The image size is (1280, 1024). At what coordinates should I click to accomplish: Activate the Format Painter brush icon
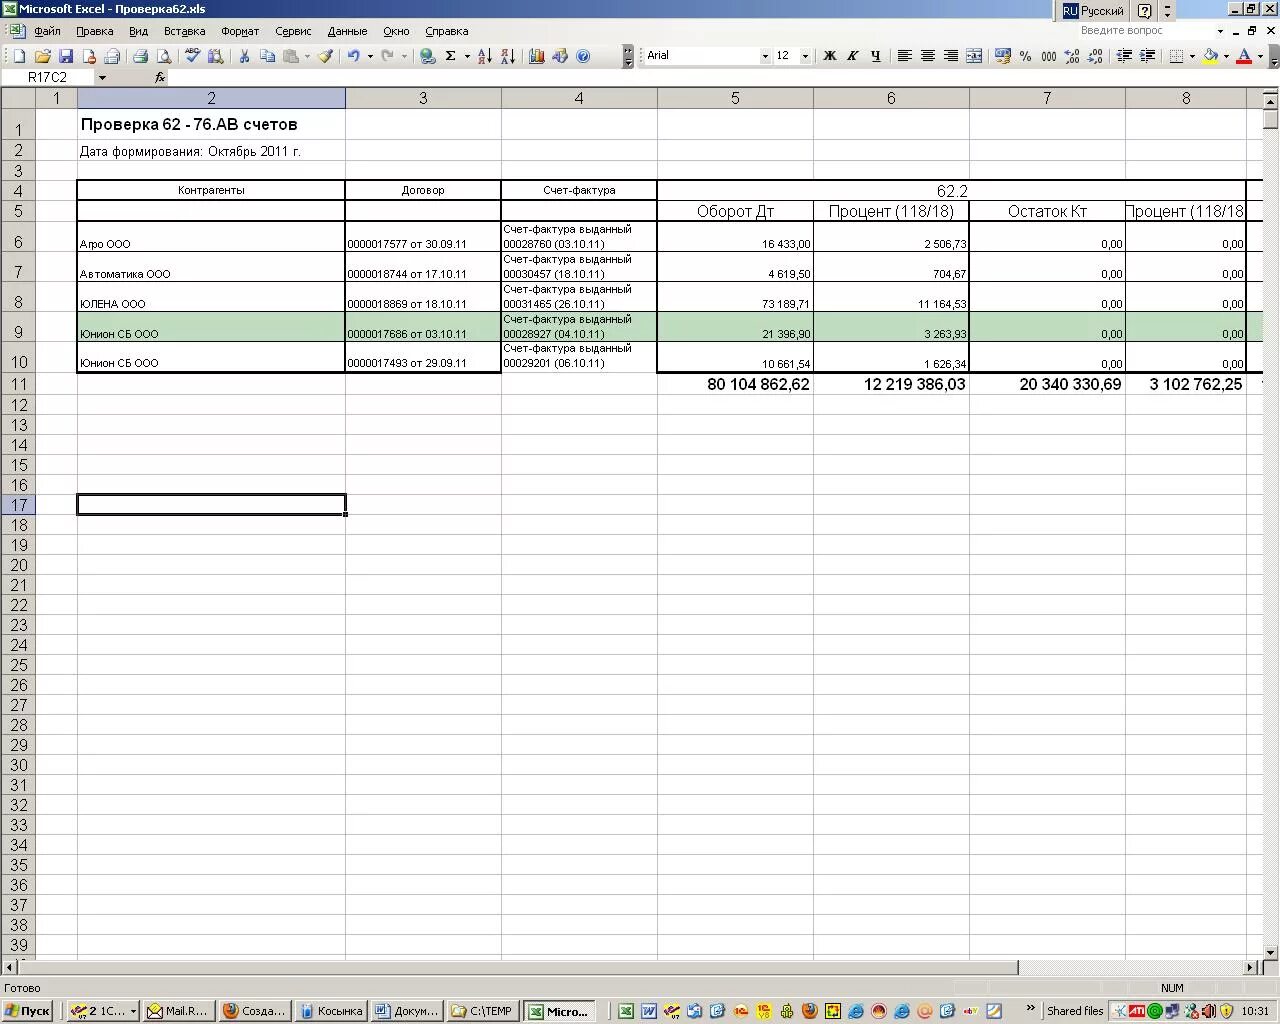(325, 56)
